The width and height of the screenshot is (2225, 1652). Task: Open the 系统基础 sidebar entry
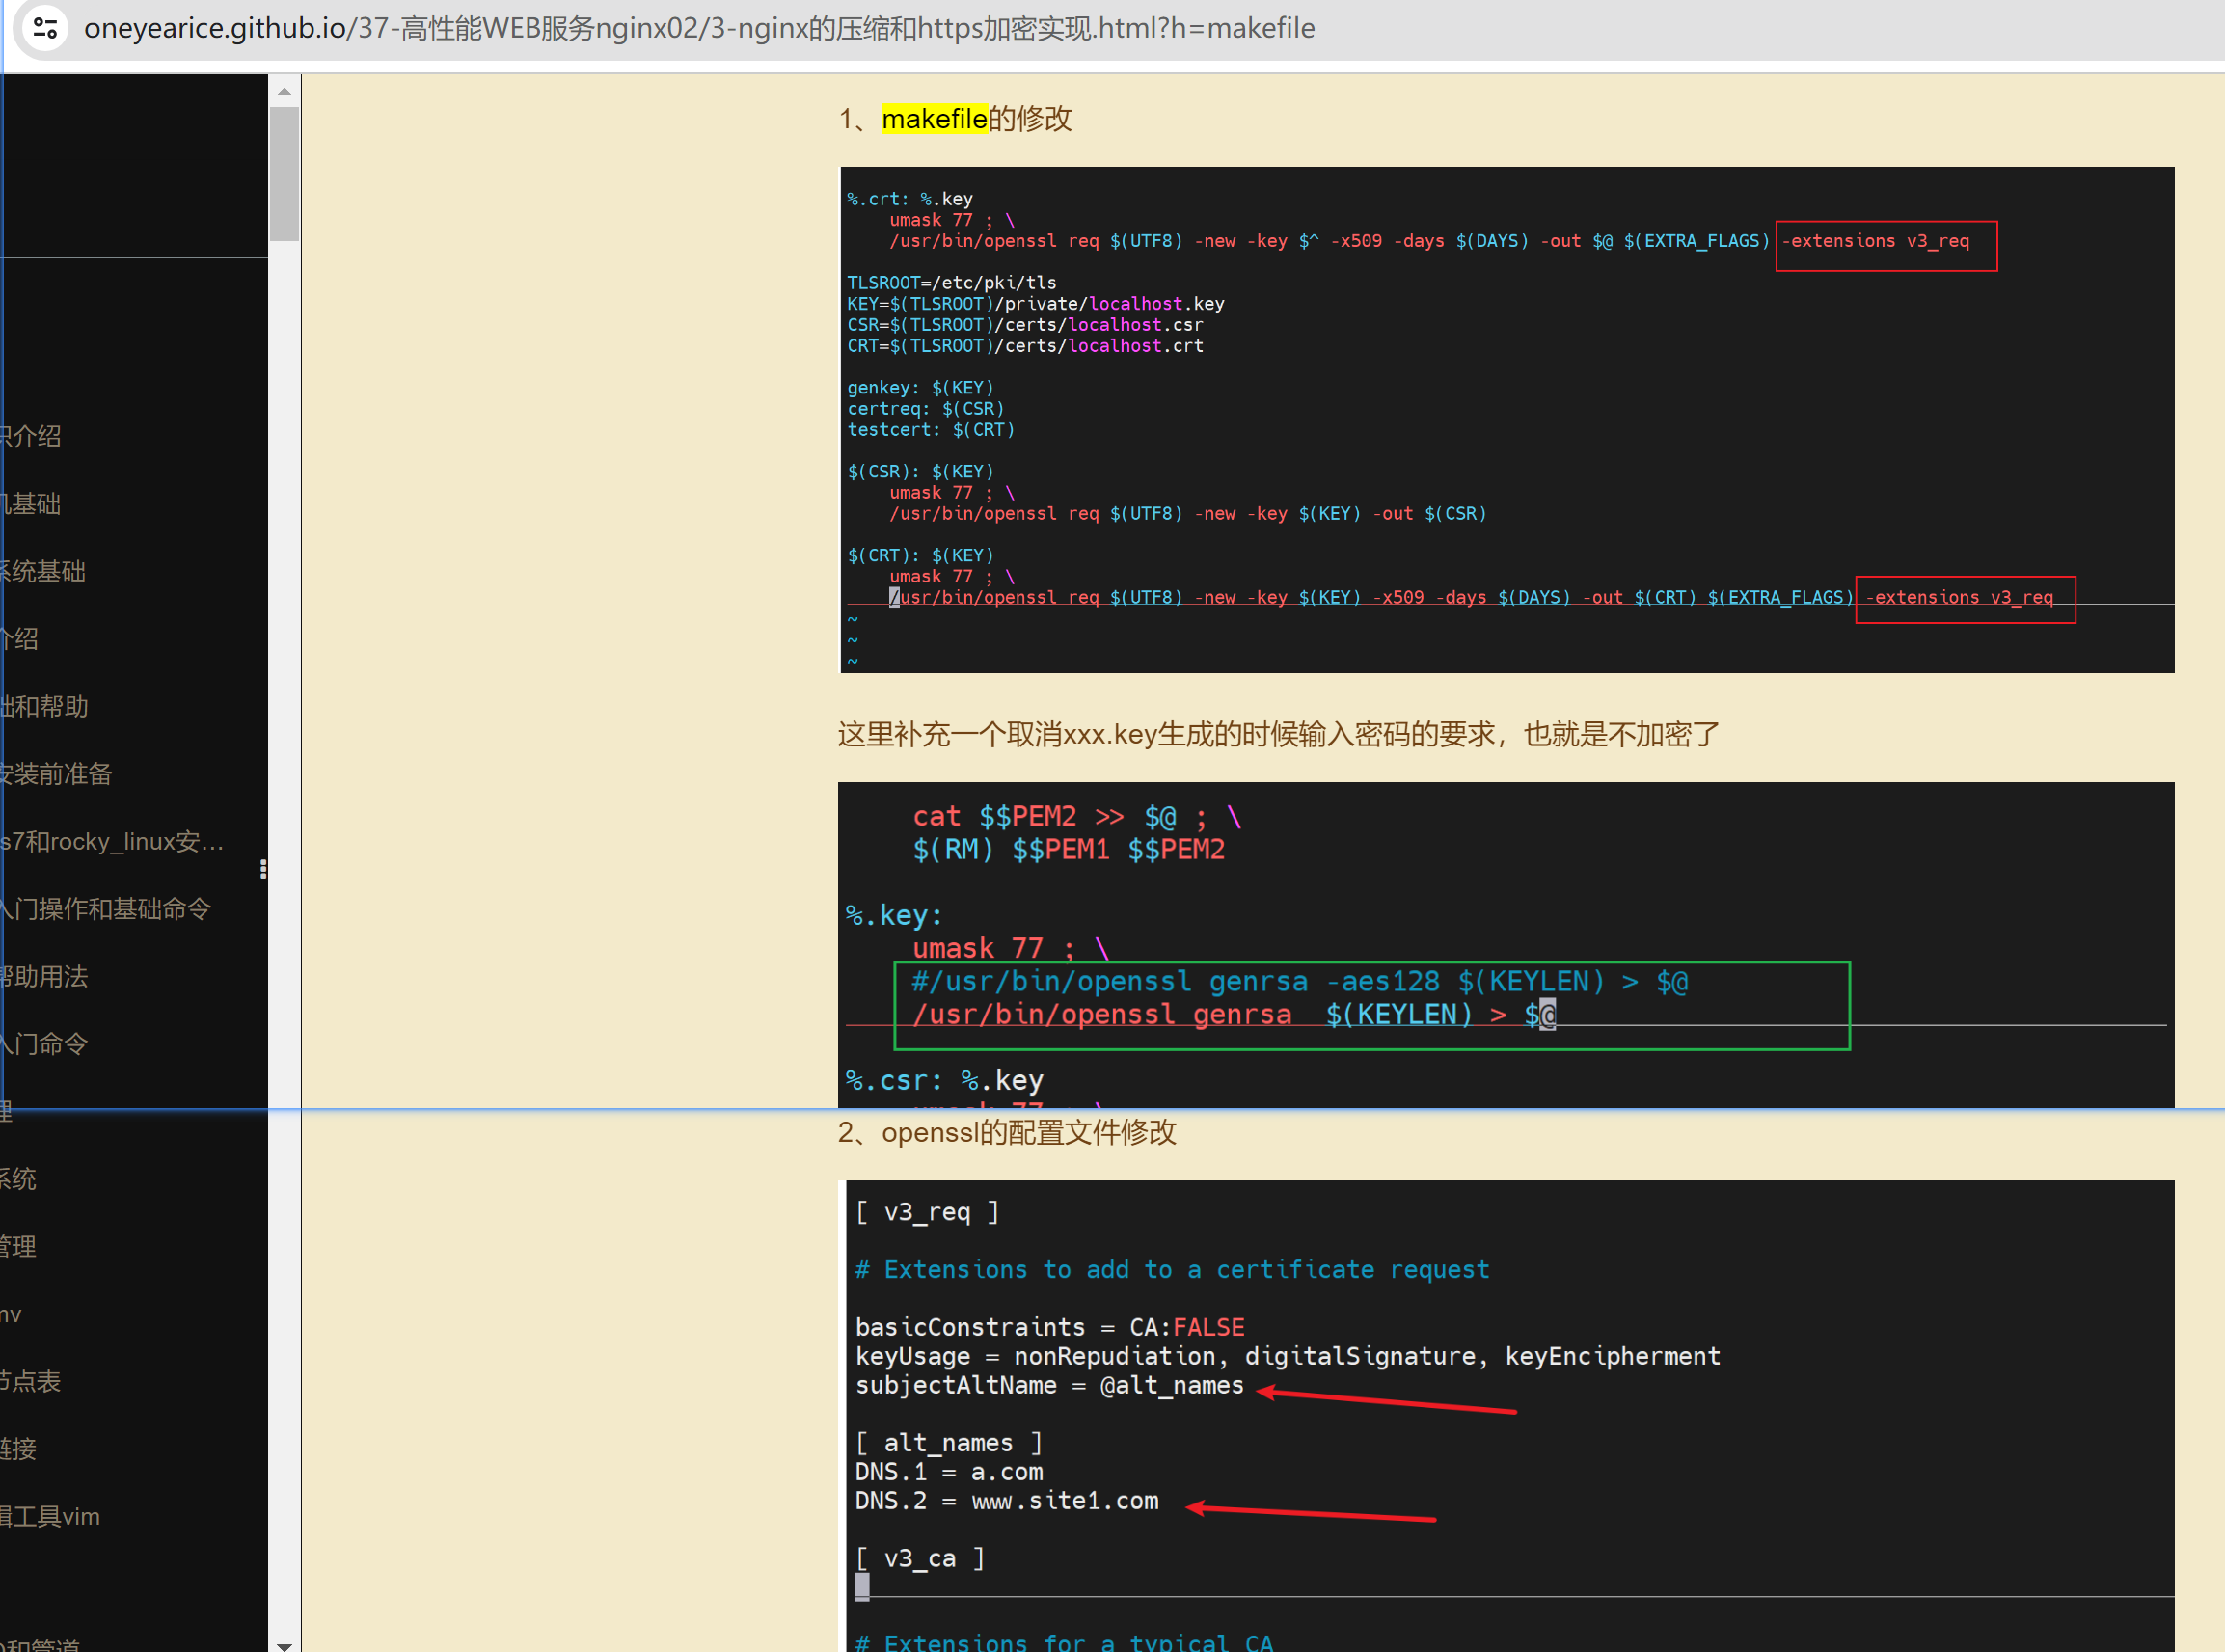pyautogui.click(x=42, y=571)
